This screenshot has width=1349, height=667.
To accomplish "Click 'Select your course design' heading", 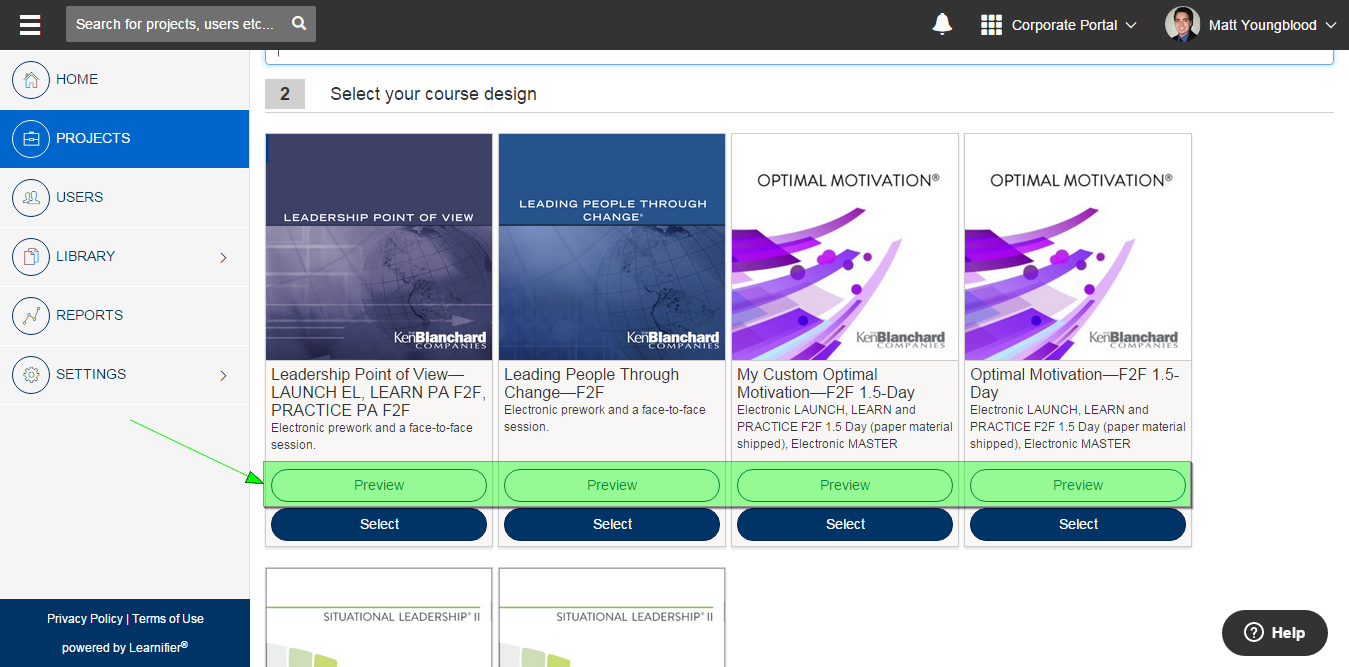I will 433,94.
